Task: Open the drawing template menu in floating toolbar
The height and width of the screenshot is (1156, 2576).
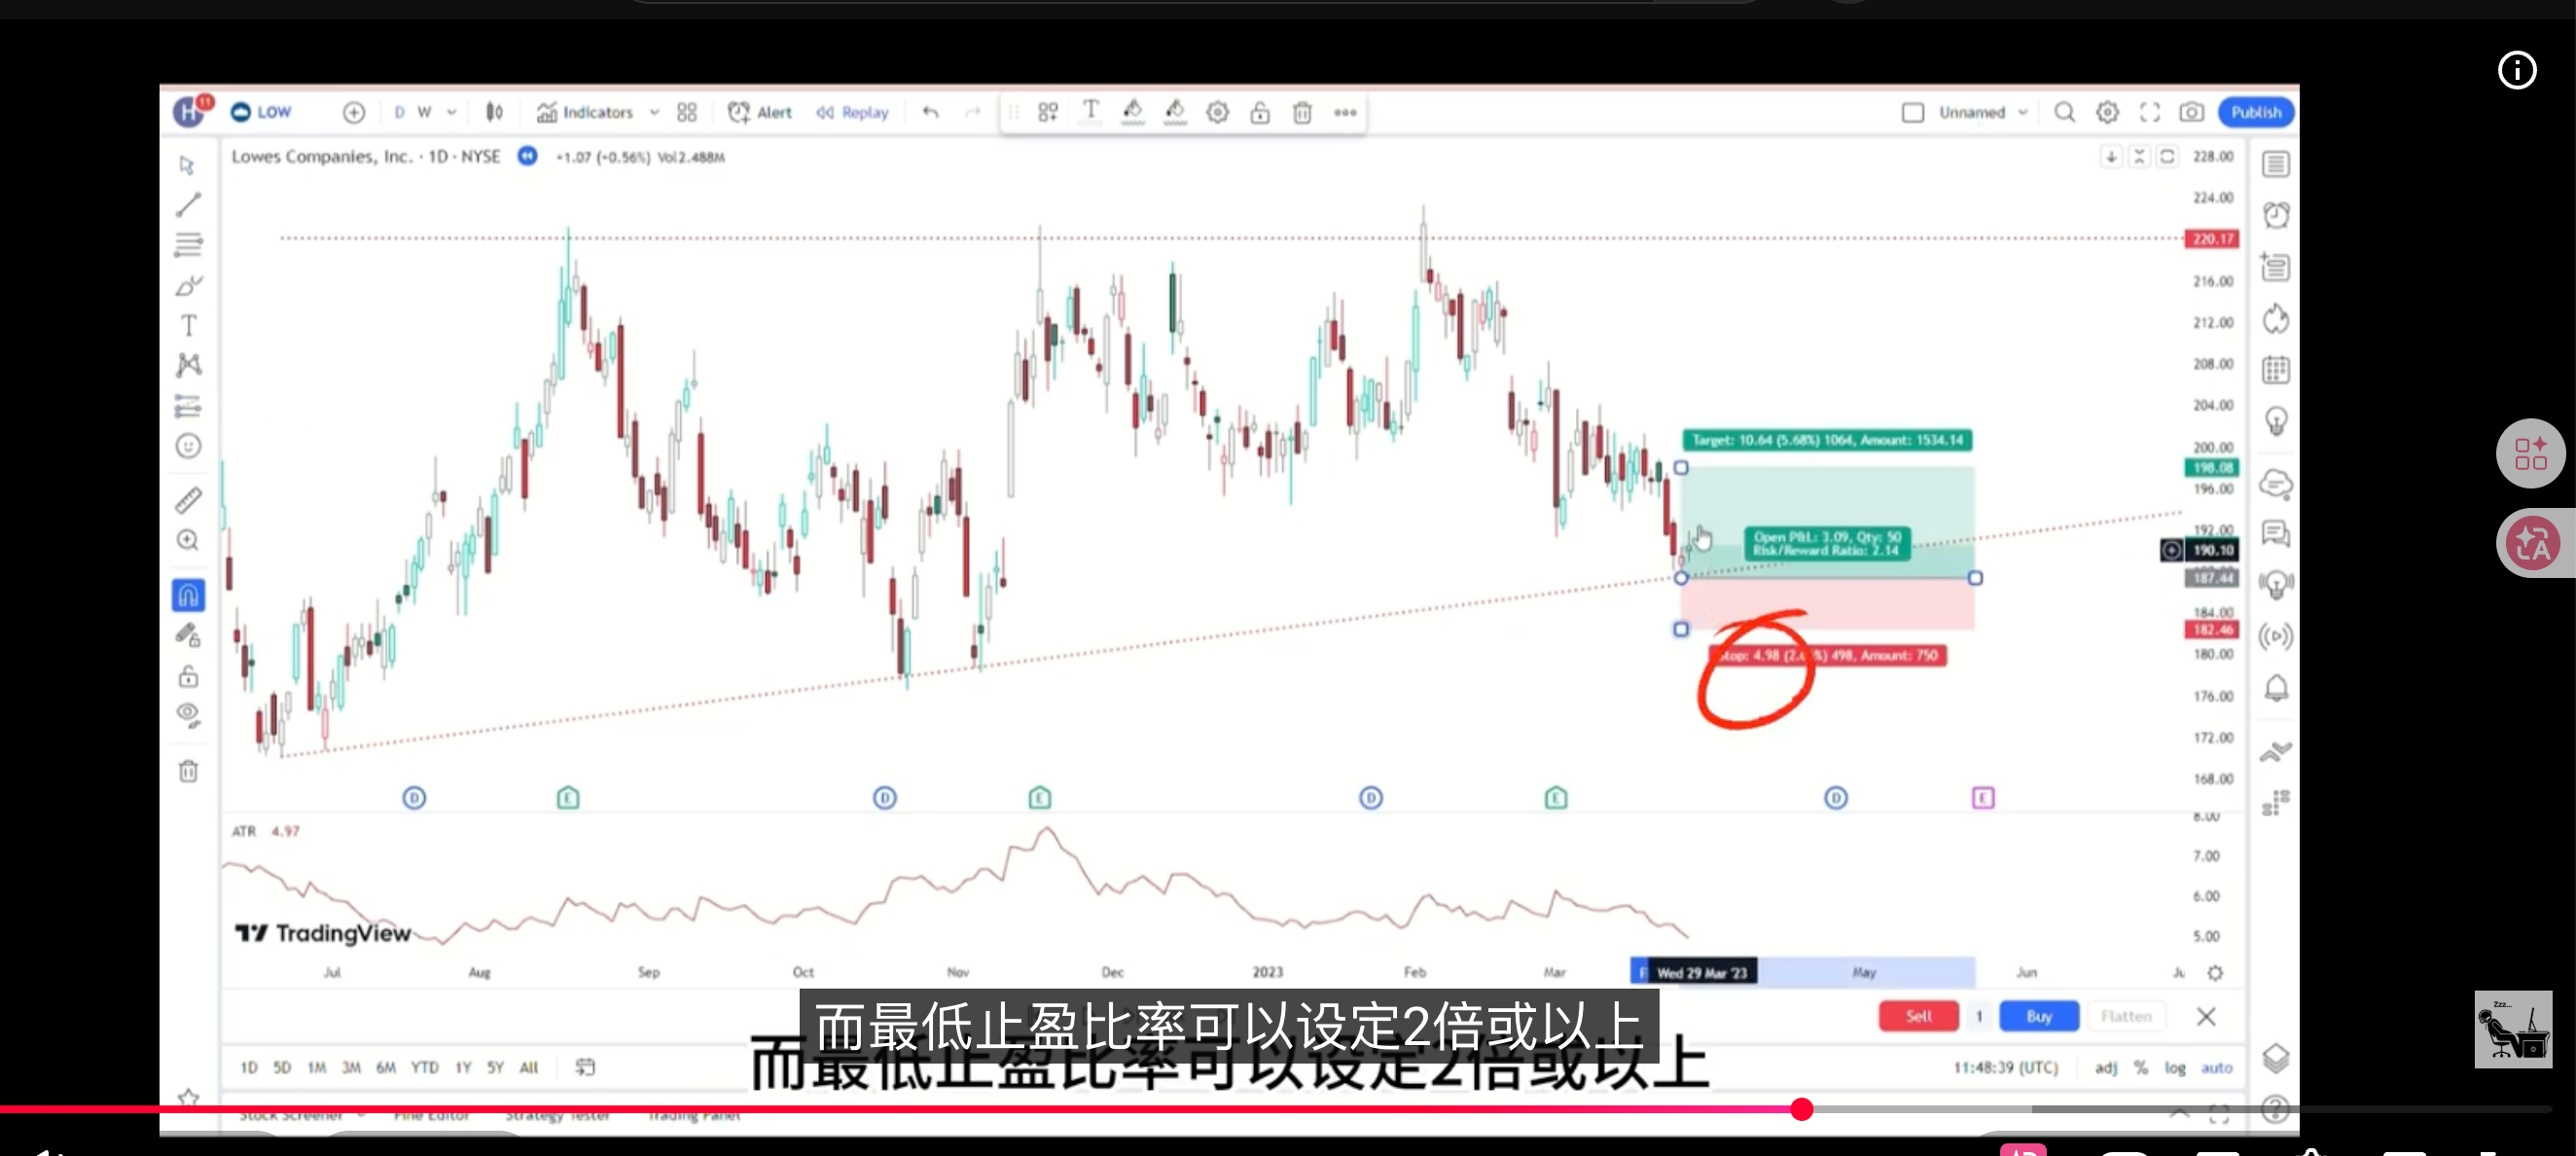Action: click(1047, 113)
